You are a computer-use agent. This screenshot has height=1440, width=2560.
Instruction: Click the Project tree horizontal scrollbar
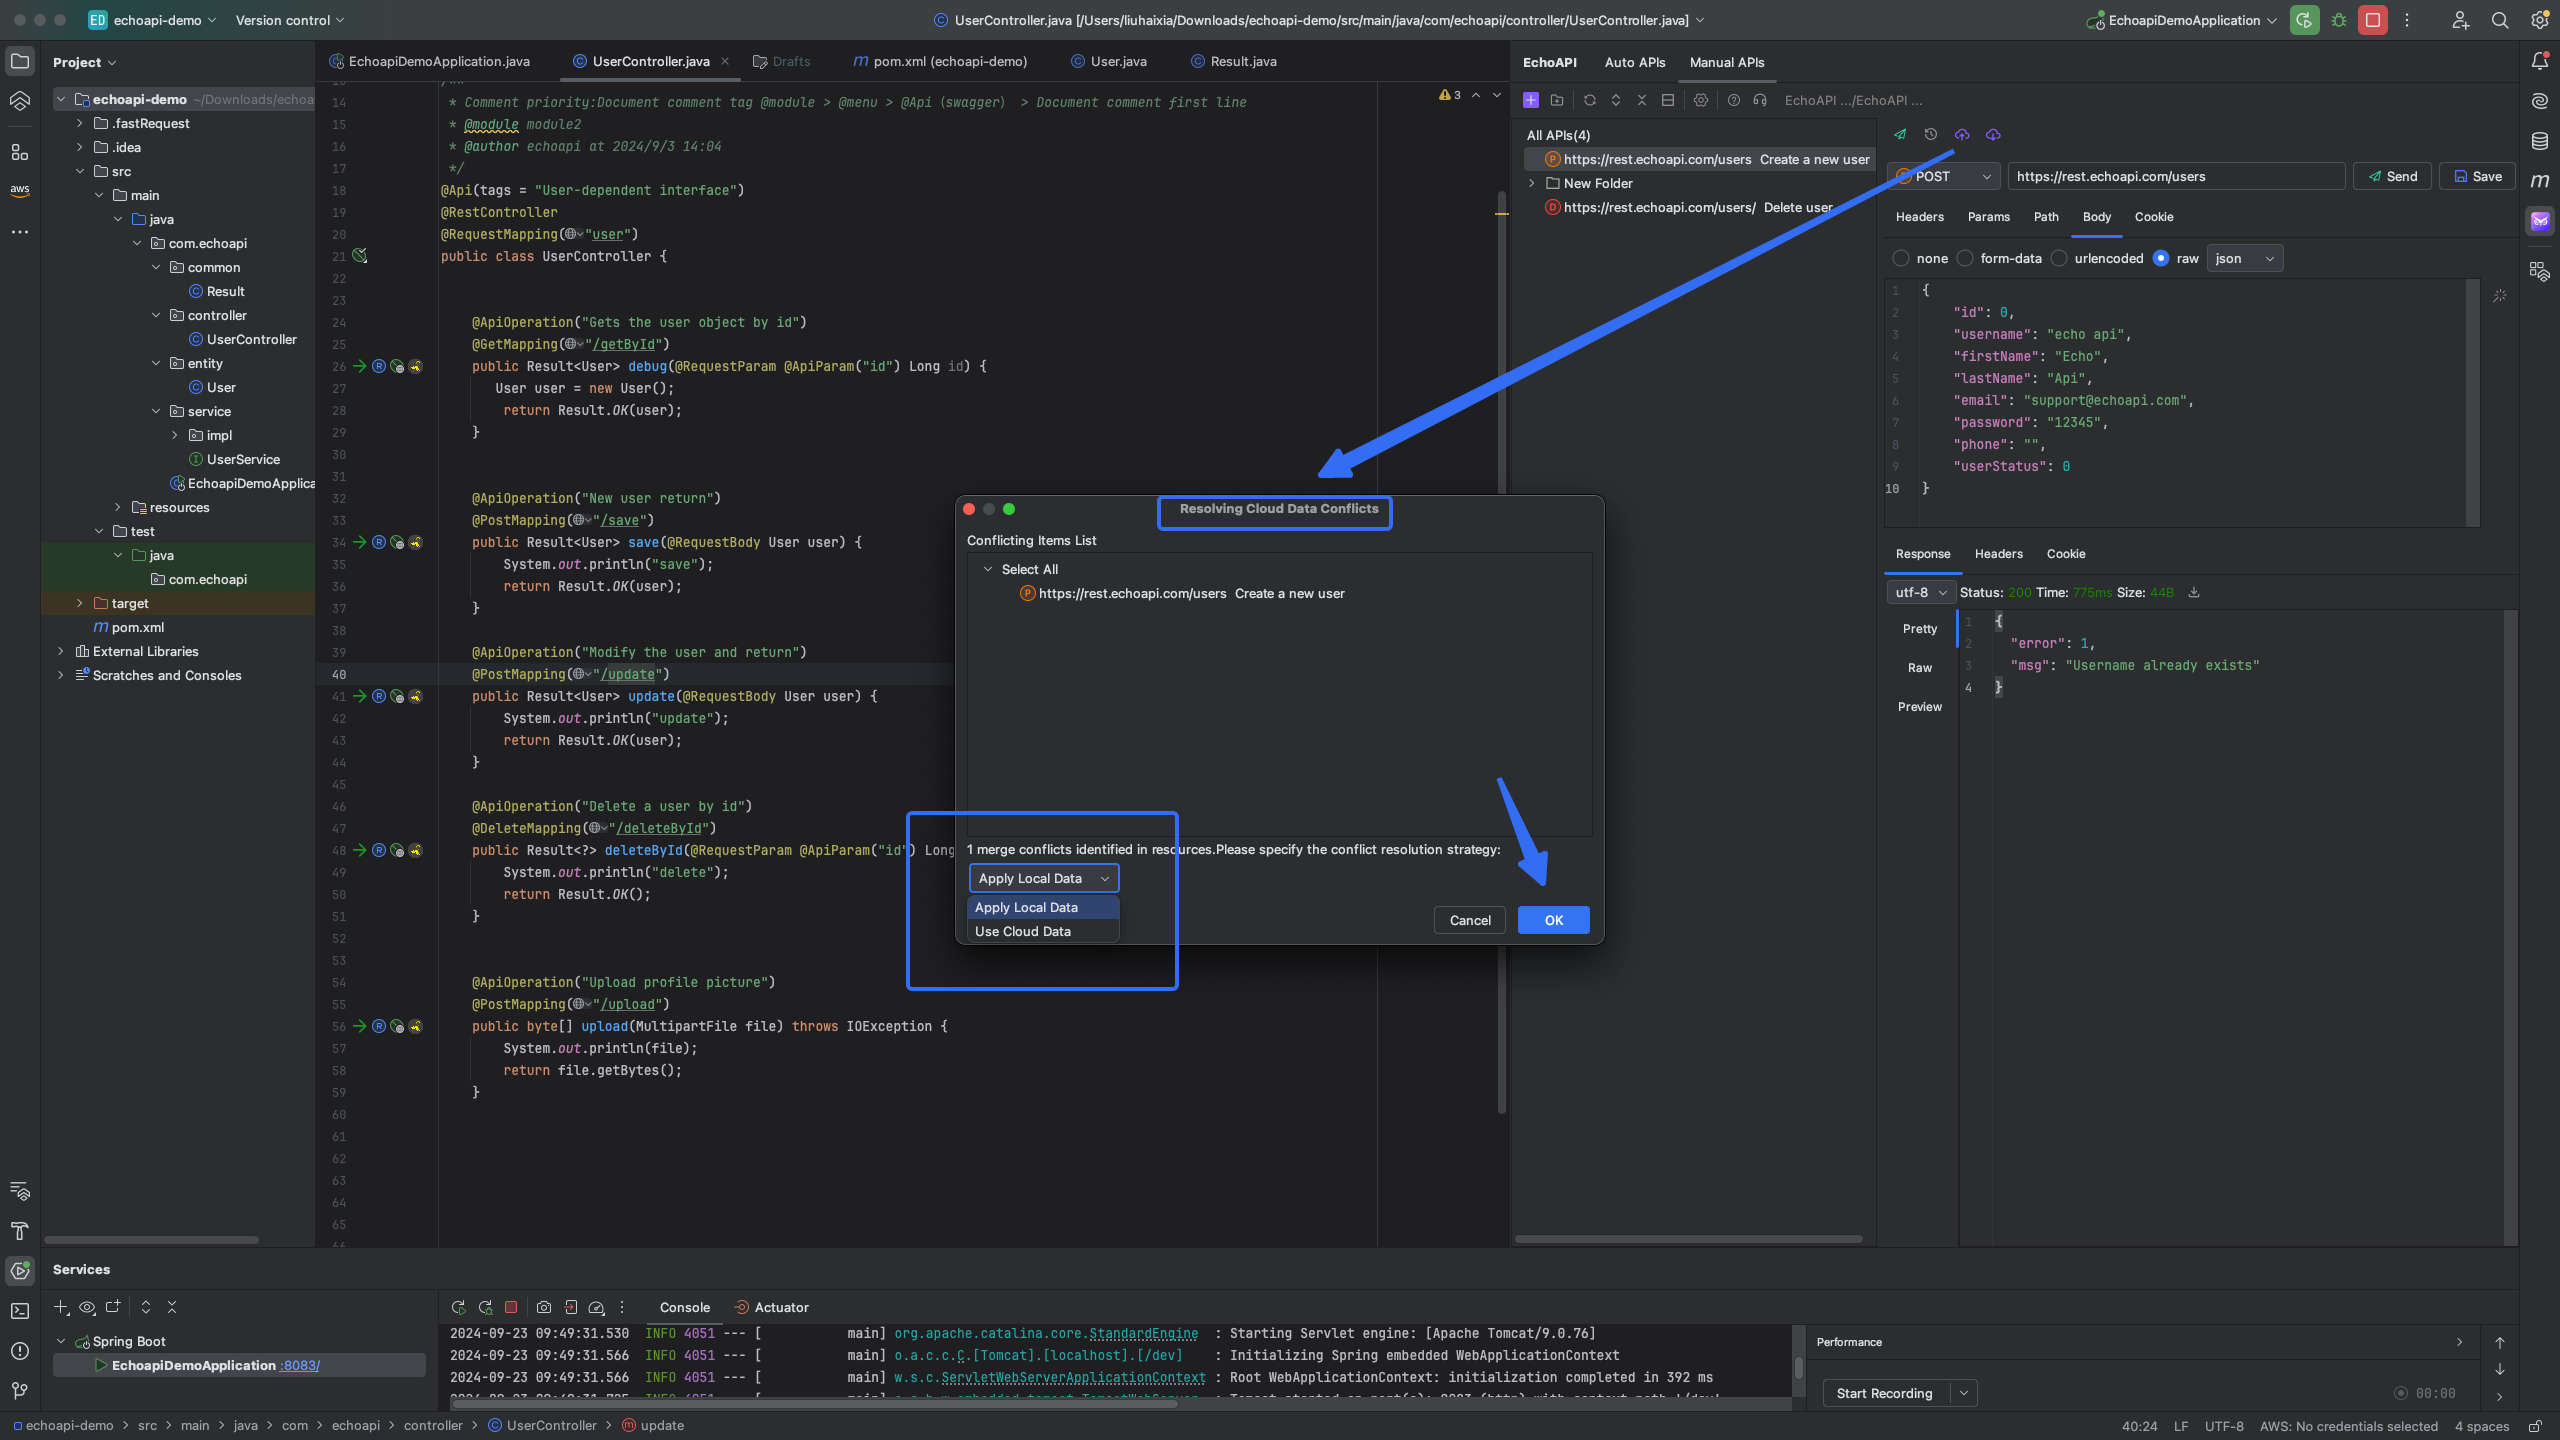point(151,1240)
